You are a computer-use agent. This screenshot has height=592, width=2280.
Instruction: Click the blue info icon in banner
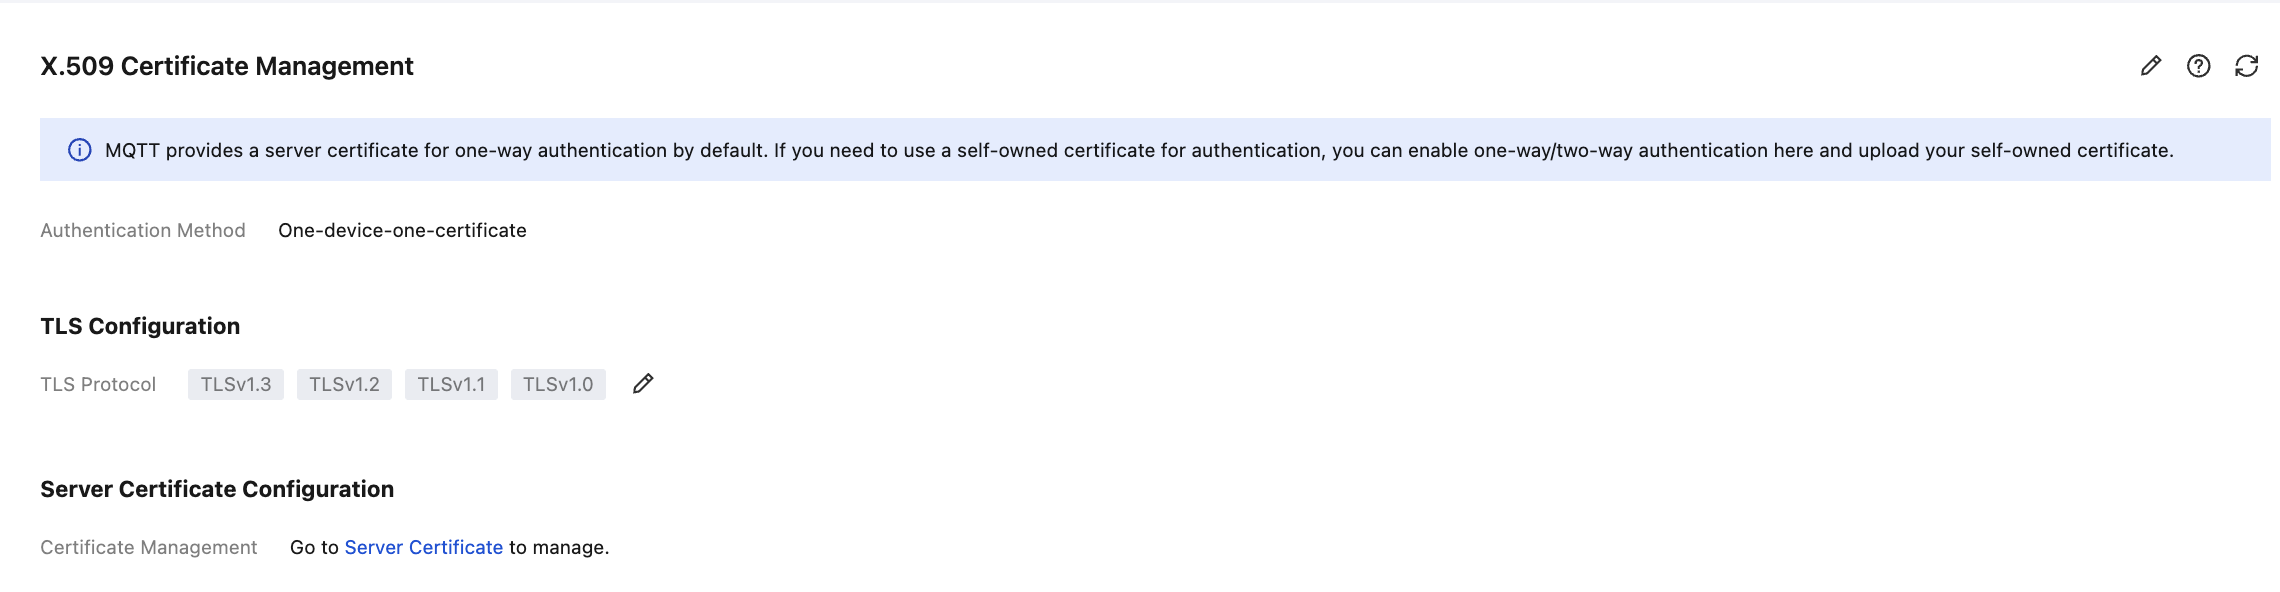79,150
